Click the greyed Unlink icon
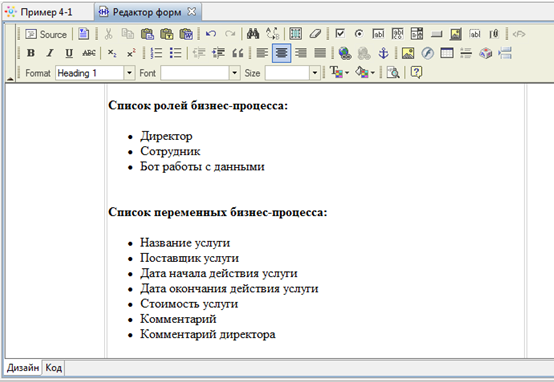Viewport: 554px width, 382px height. [x=364, y=53]
